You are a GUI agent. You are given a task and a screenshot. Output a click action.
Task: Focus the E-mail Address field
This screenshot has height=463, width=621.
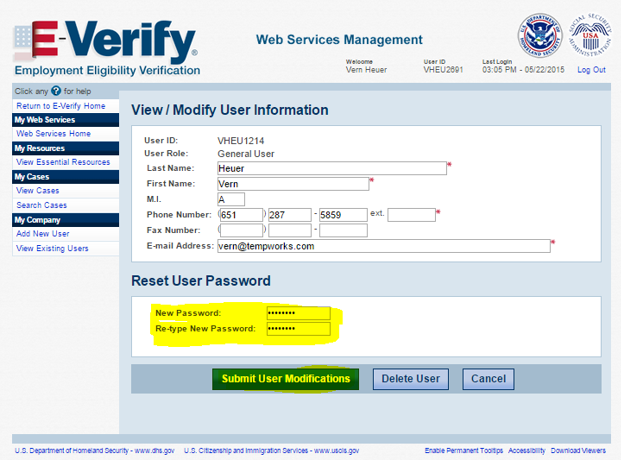384,246
